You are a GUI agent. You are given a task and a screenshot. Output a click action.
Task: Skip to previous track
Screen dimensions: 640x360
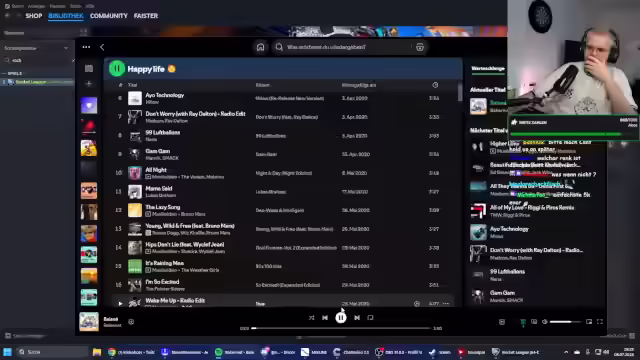(325, 318)
